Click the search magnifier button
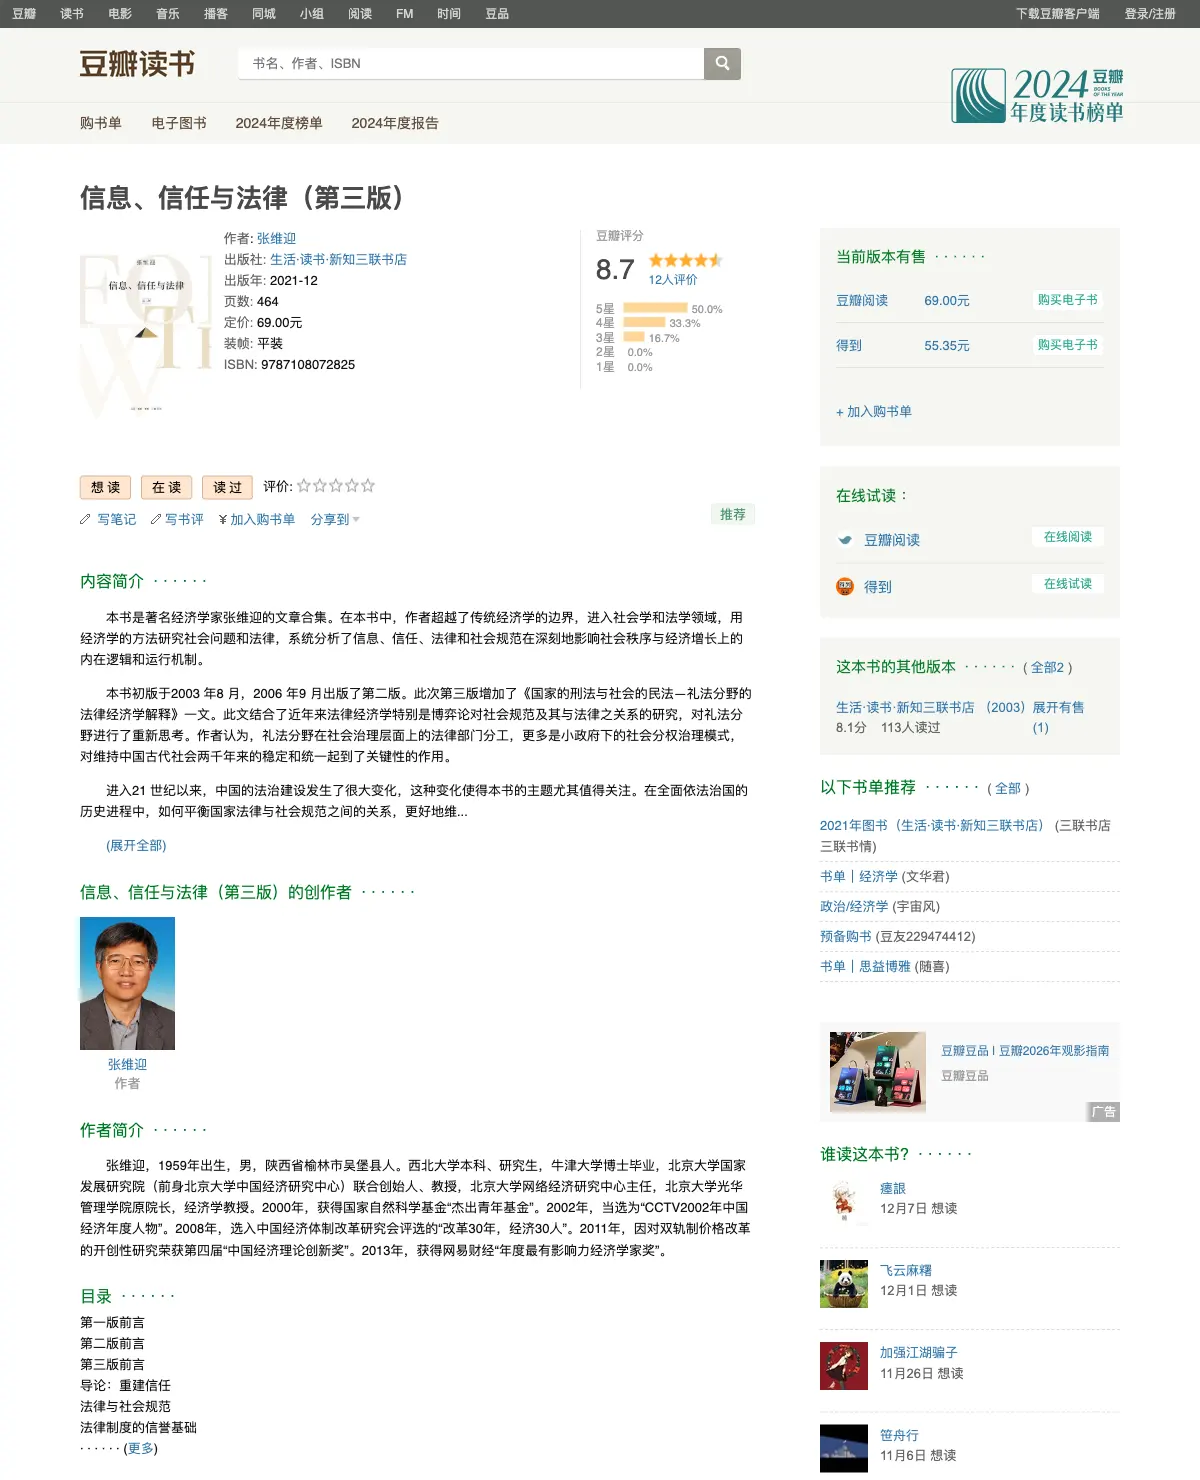 (722, 63)
